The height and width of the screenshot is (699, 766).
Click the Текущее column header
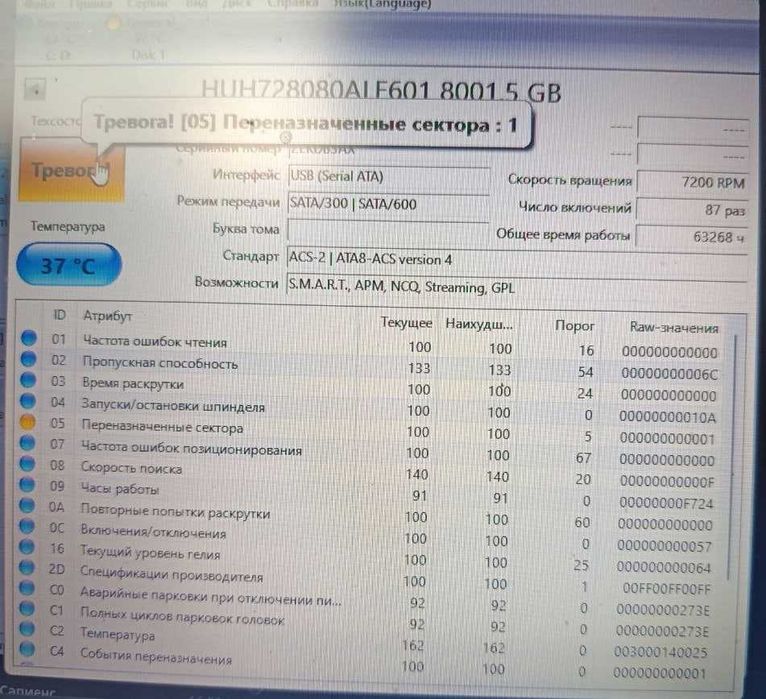406,323
